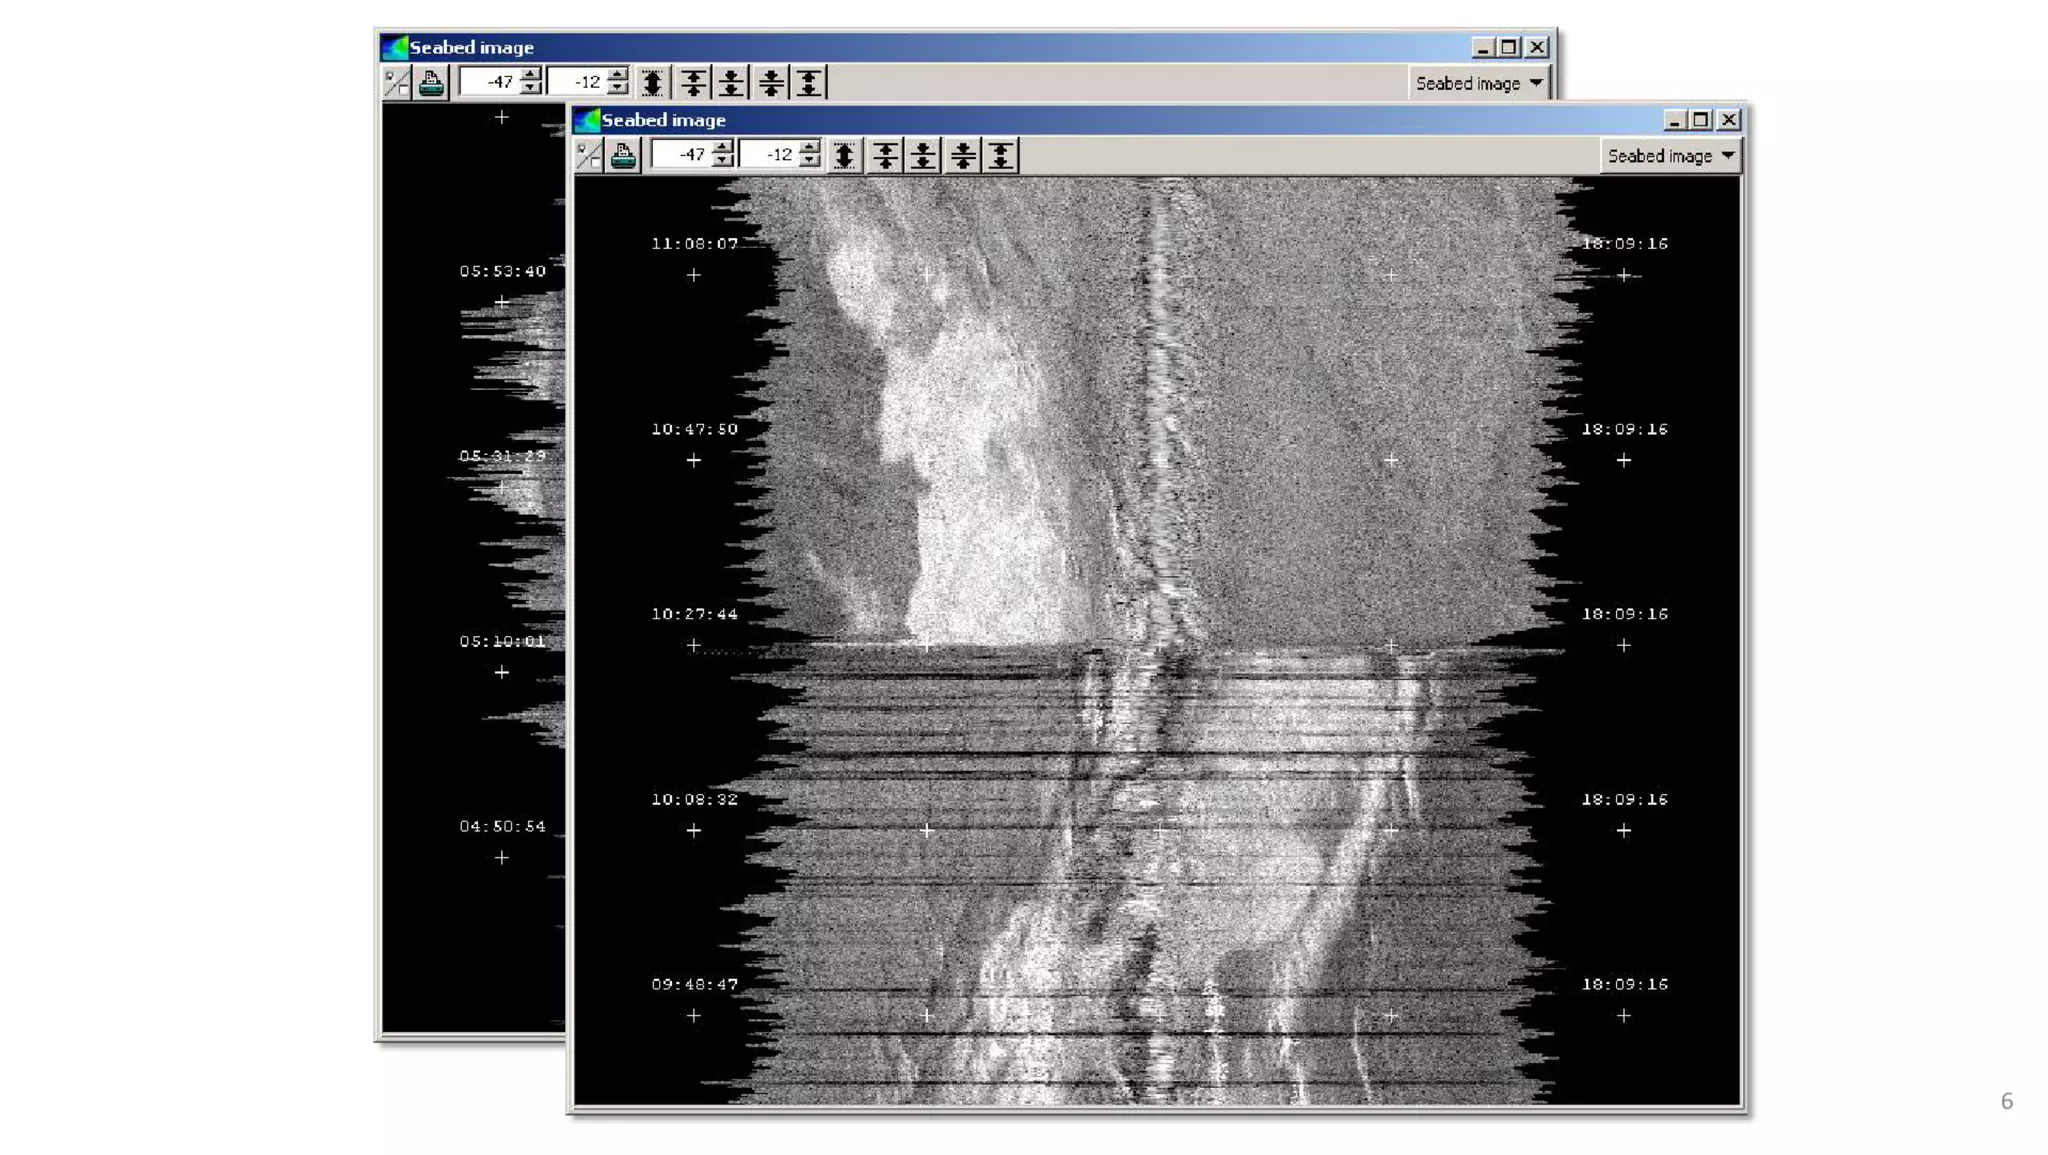Click the last range-adjust arrow icon in back toolbar
The height and width of the screenshot is (1155, 2048).
809,83
